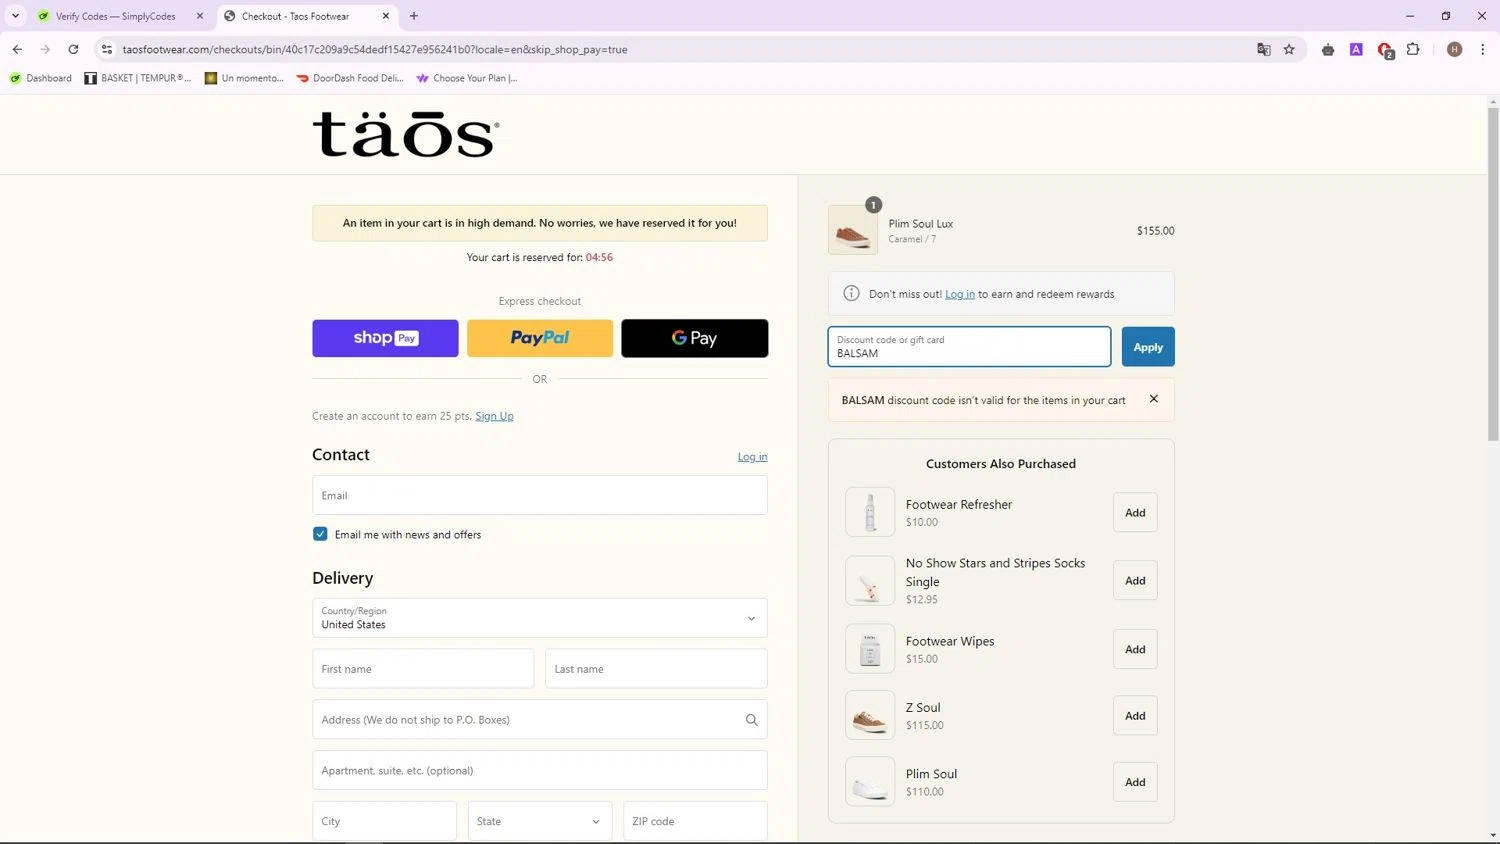
Task: Click the ZIP code field
Action: (x=695, y=821)
